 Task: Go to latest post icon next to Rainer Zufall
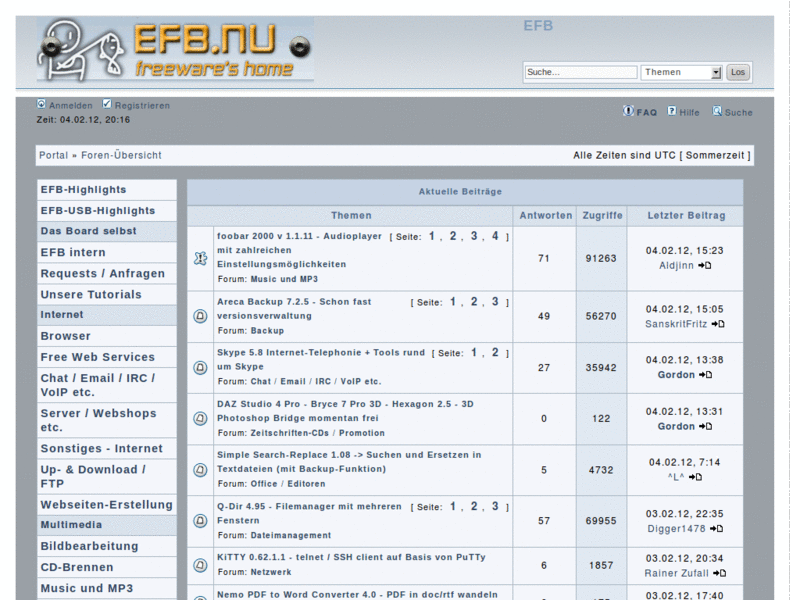[719, 573]
